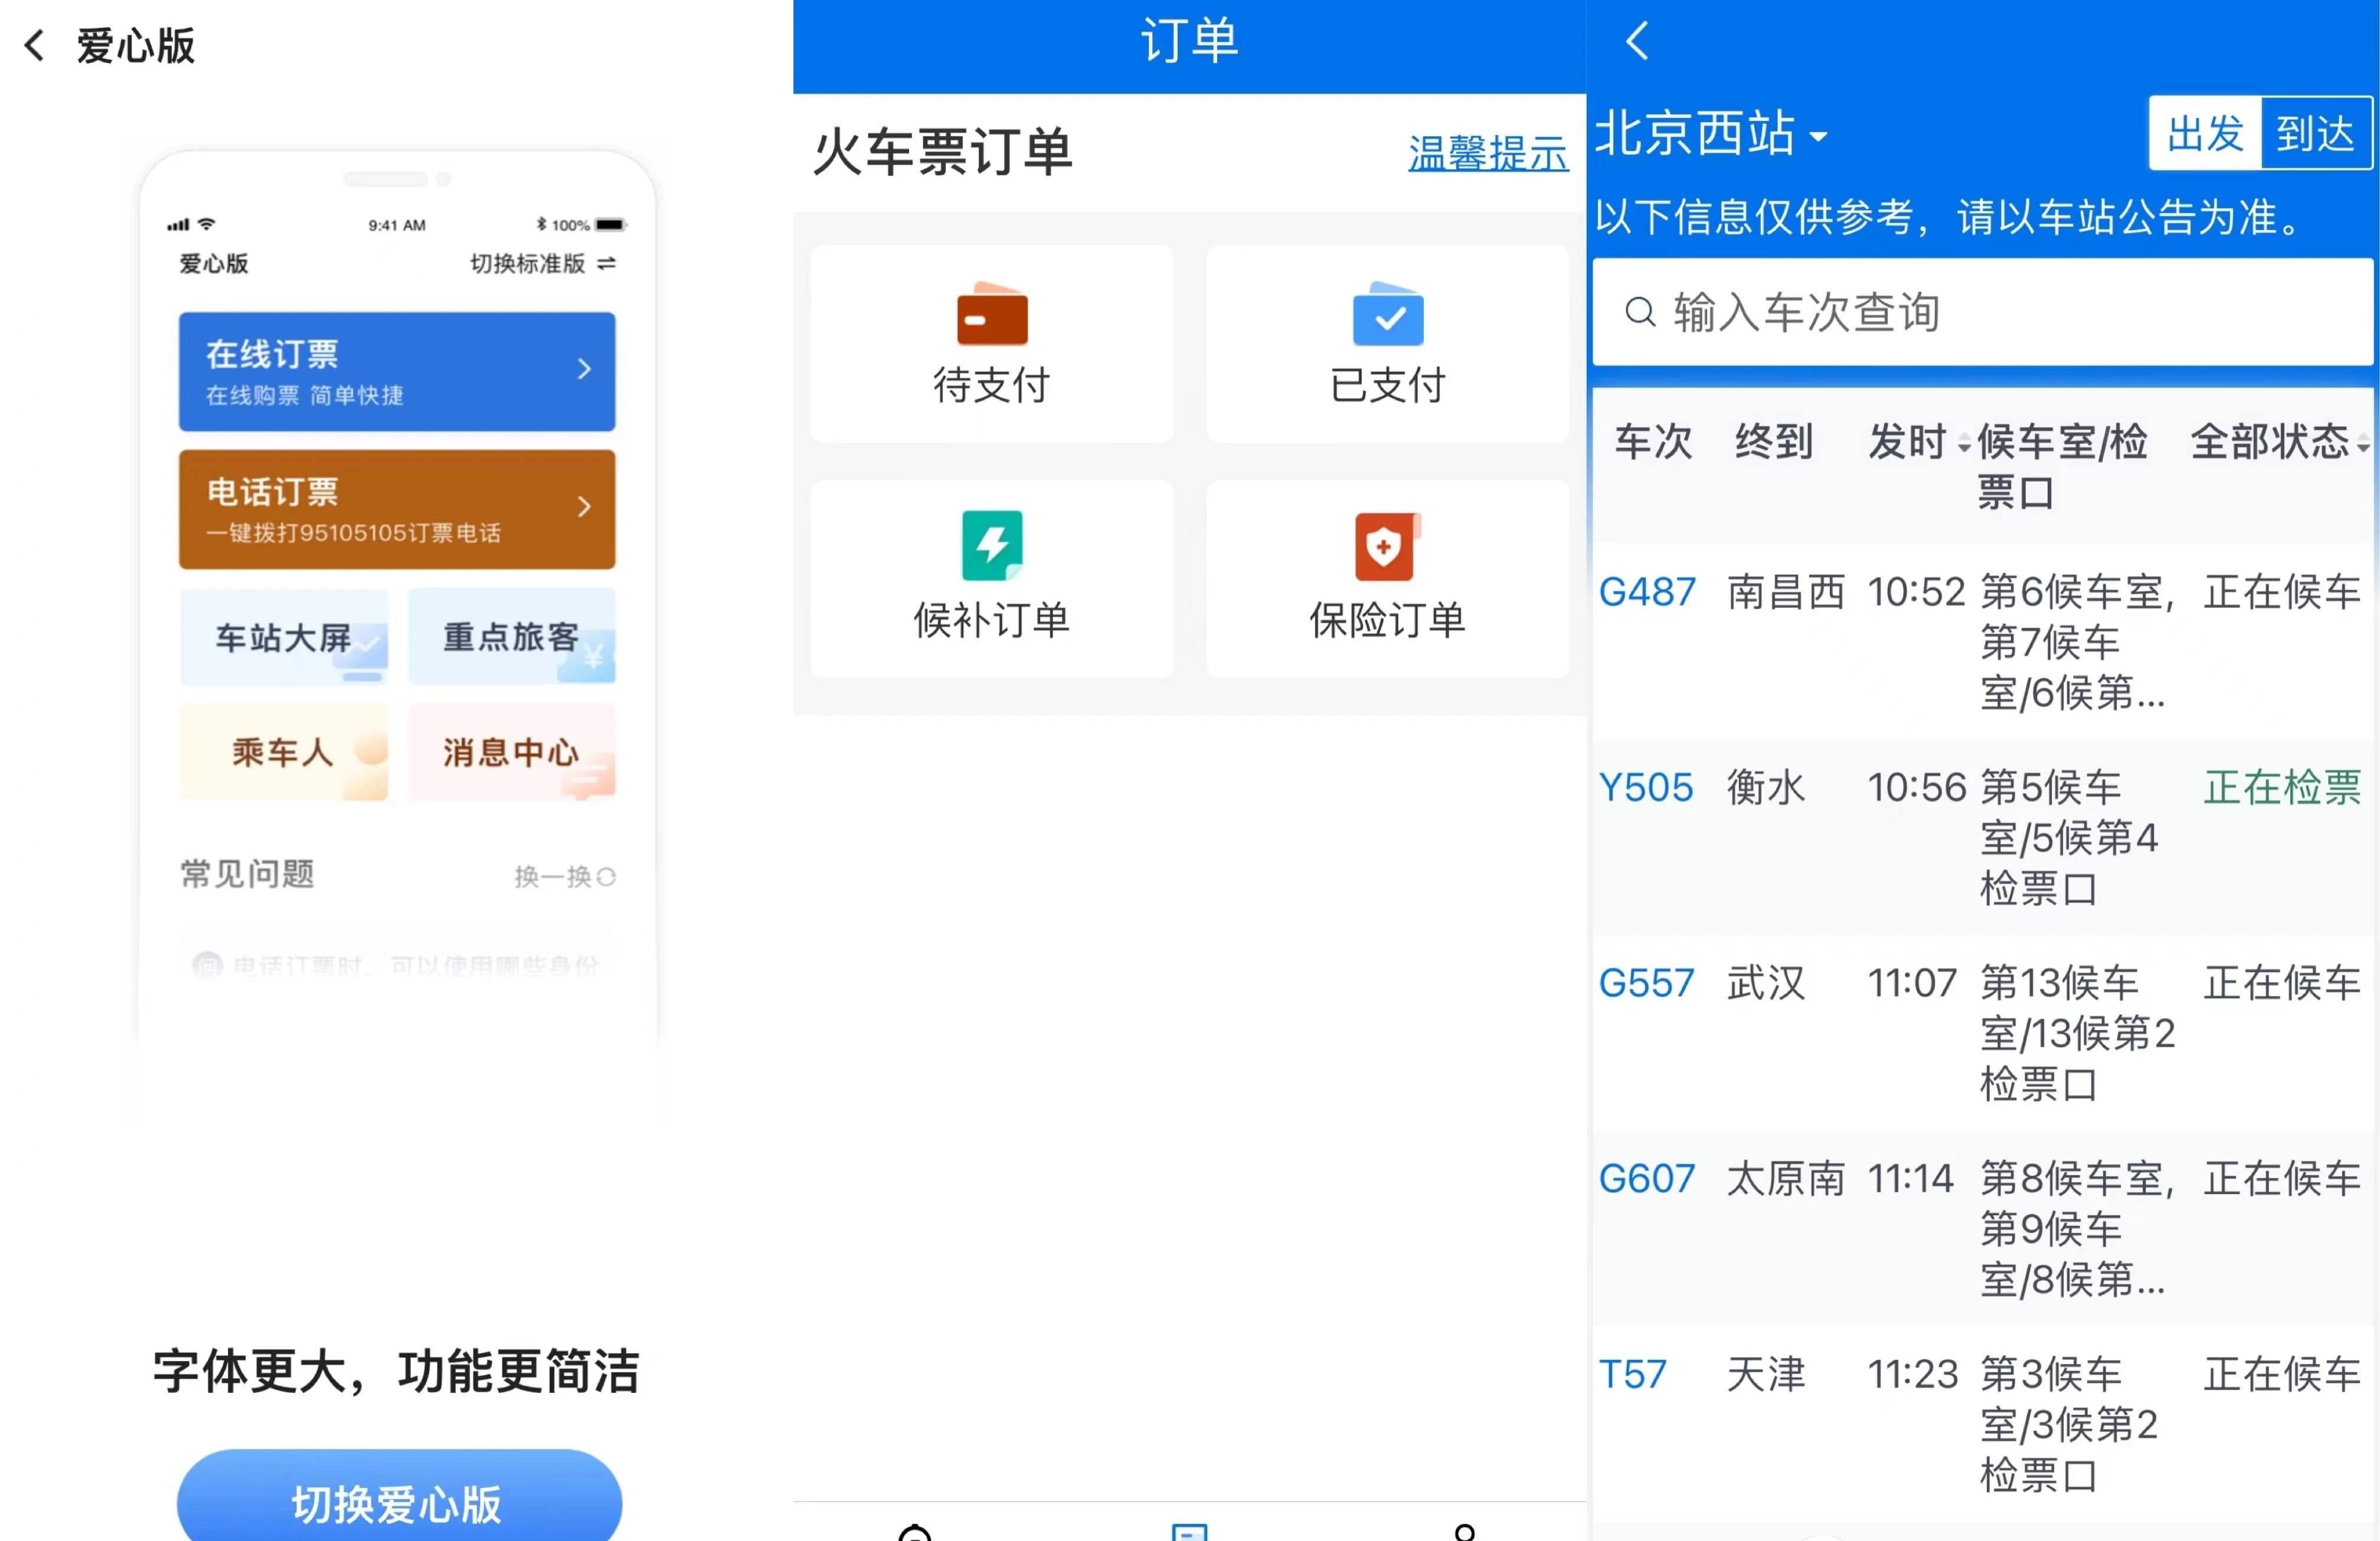2380x1541 pixels.
Task: Tap departure time 11:23
Action: [x=1913, y=1374]
